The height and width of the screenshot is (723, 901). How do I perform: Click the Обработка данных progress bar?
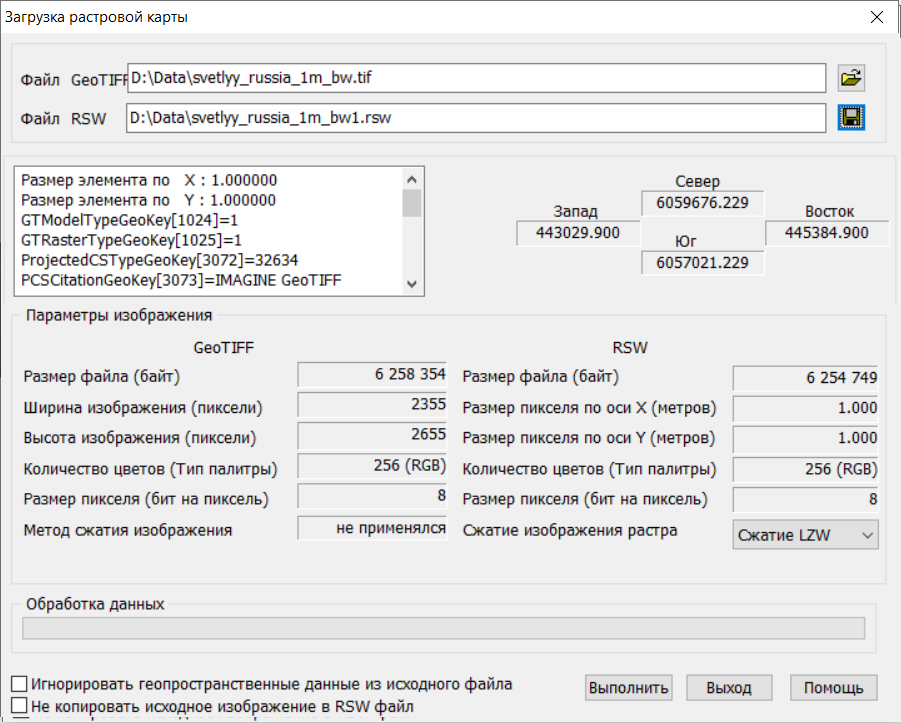[x=443, y=628]
